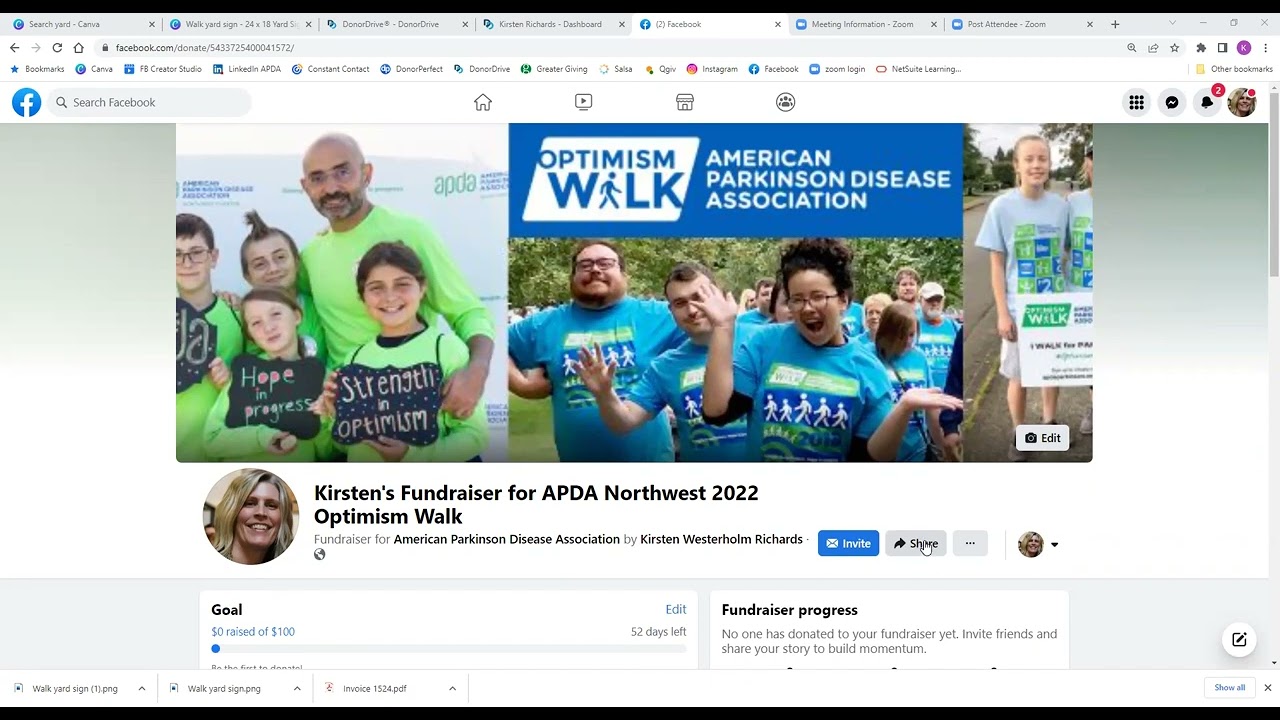Open the three-dot more options button

pos(970,543)
